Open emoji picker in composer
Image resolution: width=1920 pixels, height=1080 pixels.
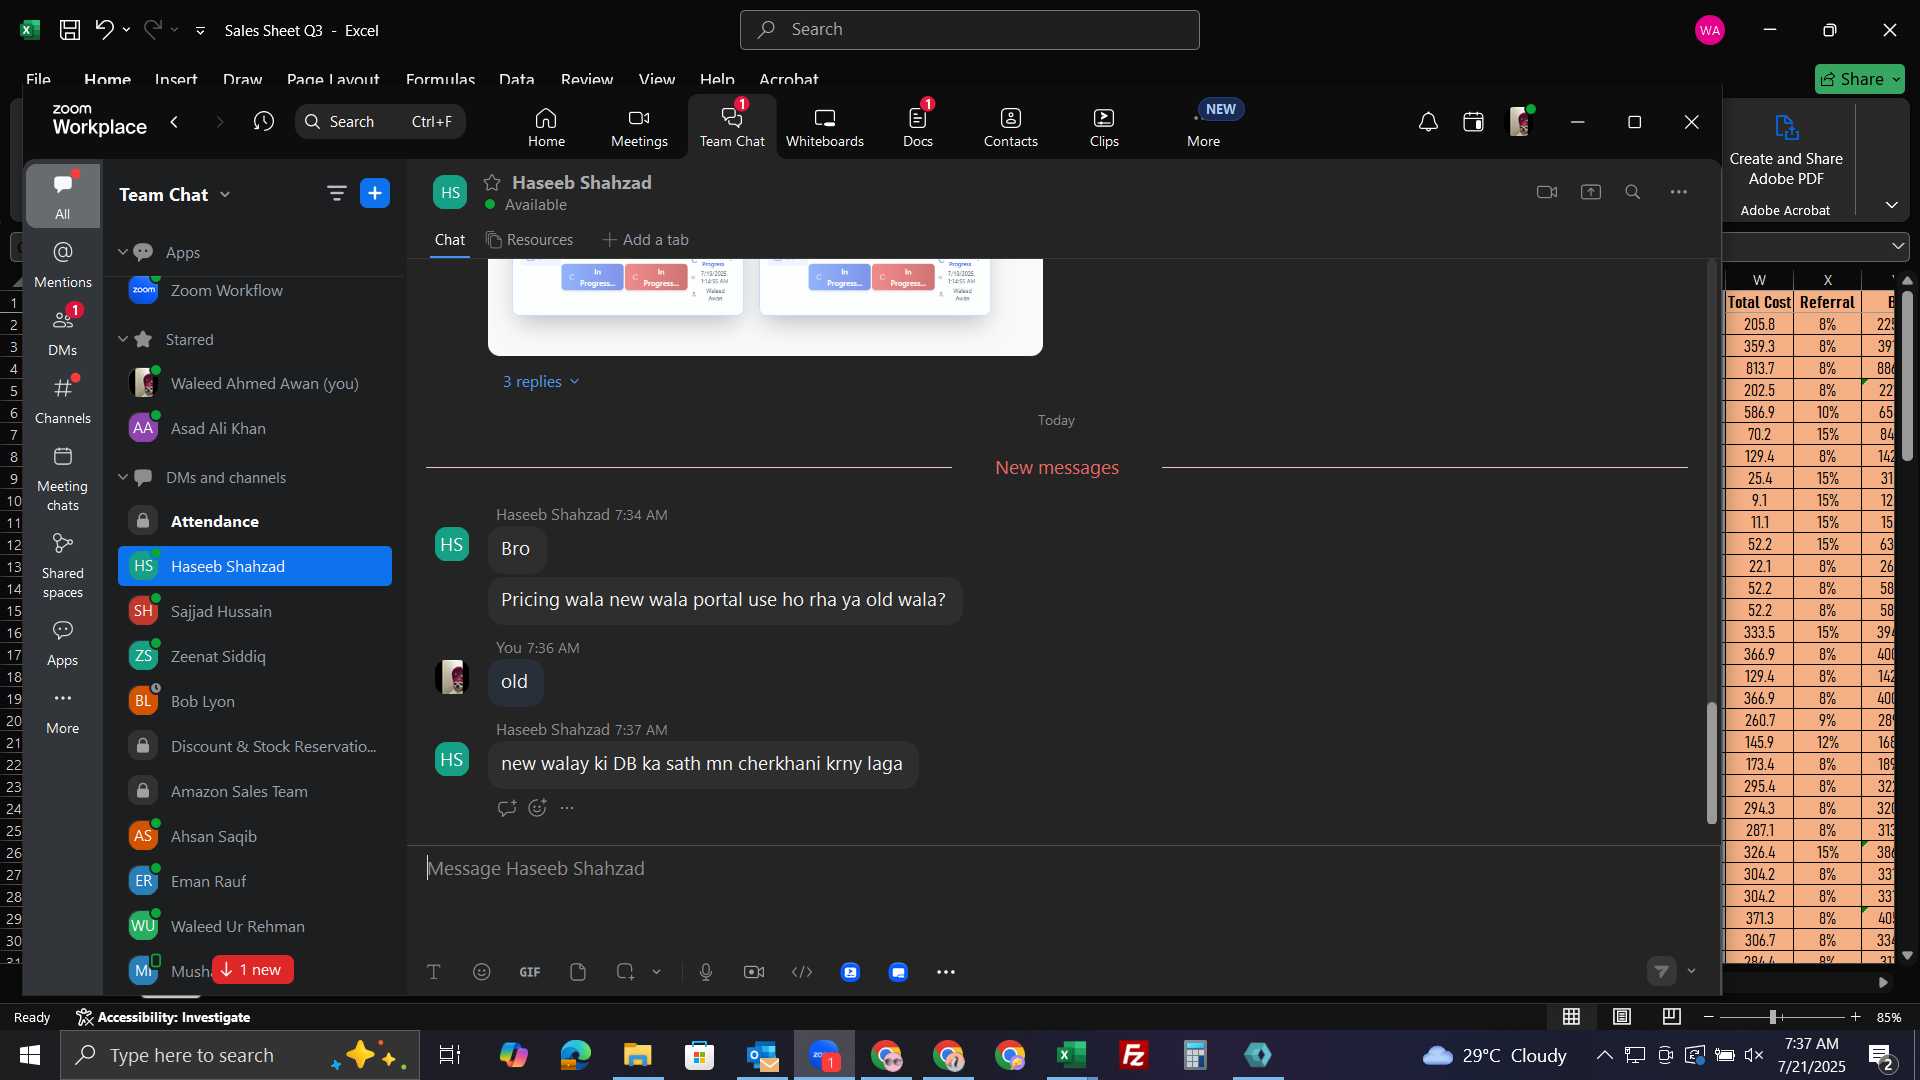(482, 972)
